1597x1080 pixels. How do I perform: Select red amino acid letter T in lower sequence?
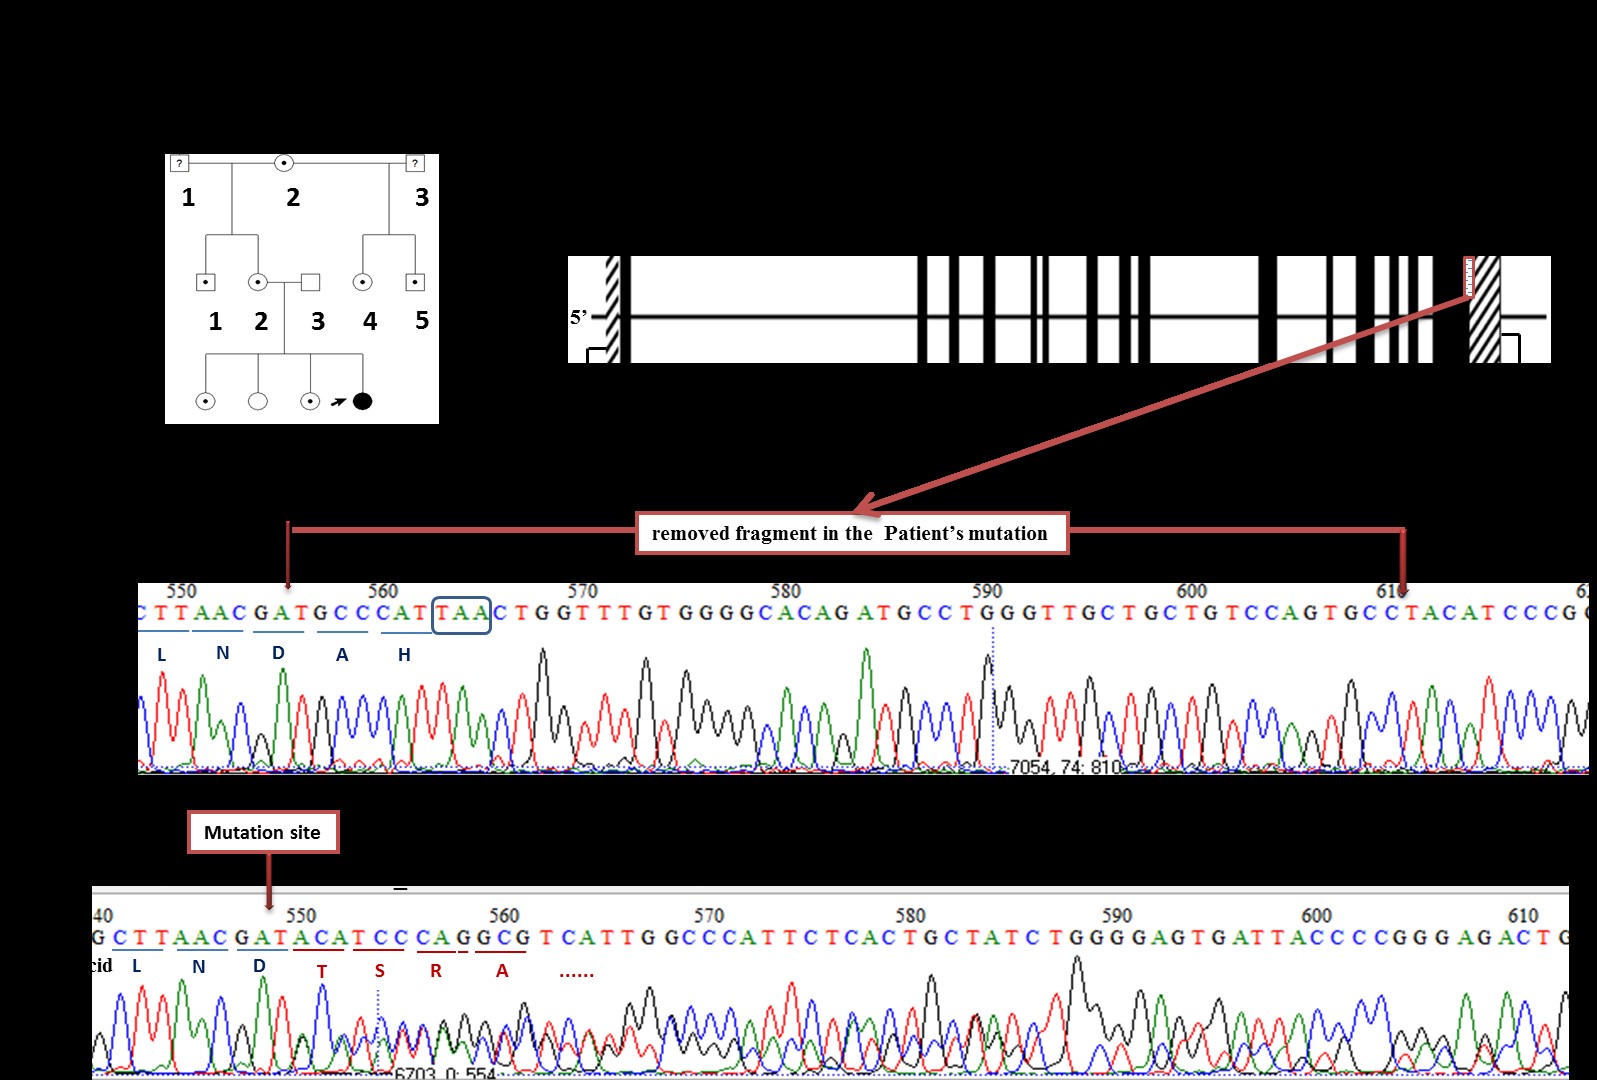pyautogui.click(x=322, y=971)
